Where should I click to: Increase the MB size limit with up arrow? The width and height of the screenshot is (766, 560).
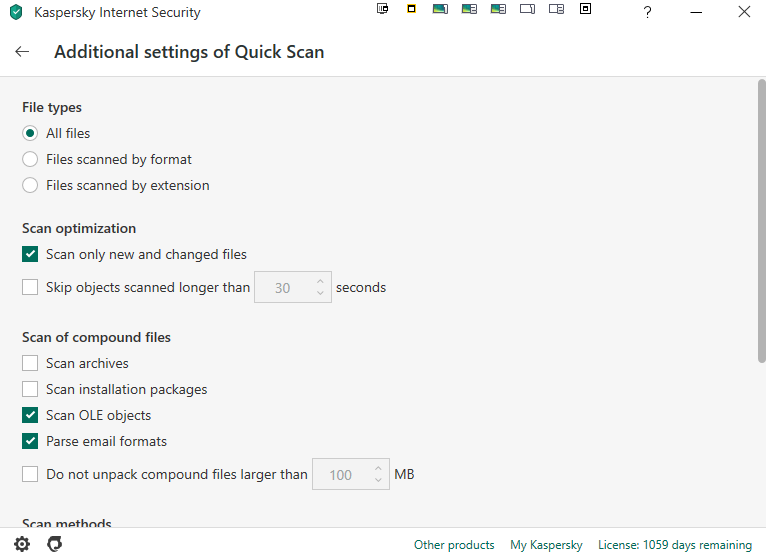(x=378, y=468)
